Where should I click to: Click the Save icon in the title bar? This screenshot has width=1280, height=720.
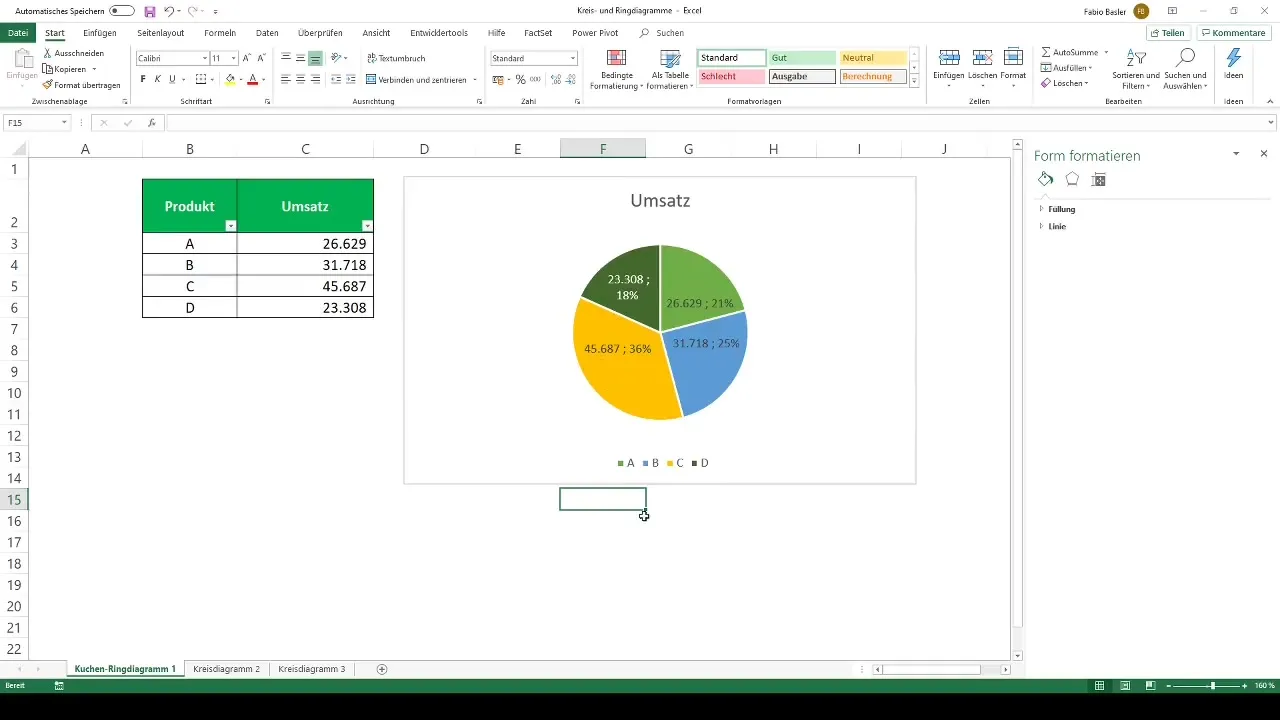pyautogui.click(x=149, y=11)
